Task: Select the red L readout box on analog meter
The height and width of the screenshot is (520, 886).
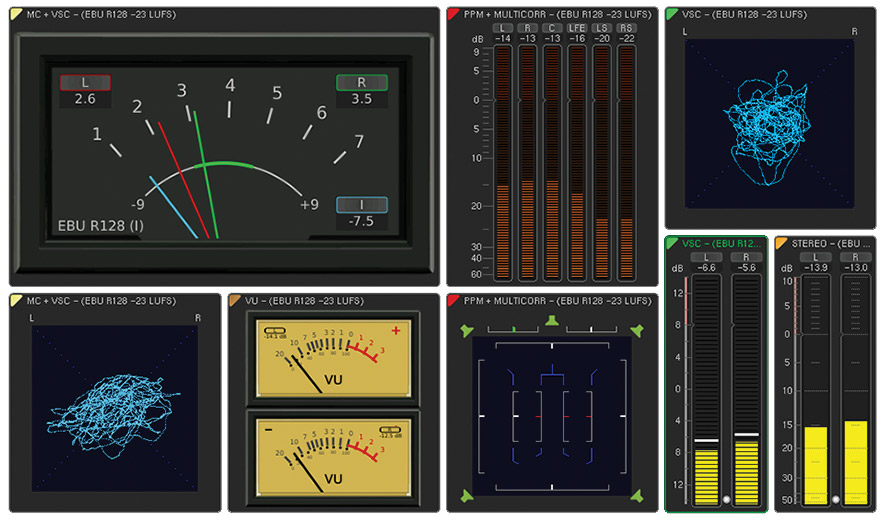Action: coord(85,83)
